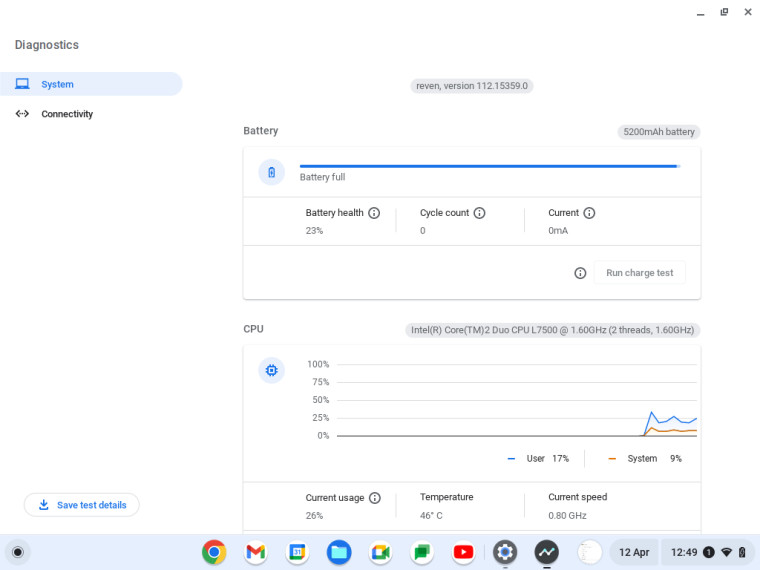
Task: Open Google Chrome from the shelf
Action: tap(214, 552)
